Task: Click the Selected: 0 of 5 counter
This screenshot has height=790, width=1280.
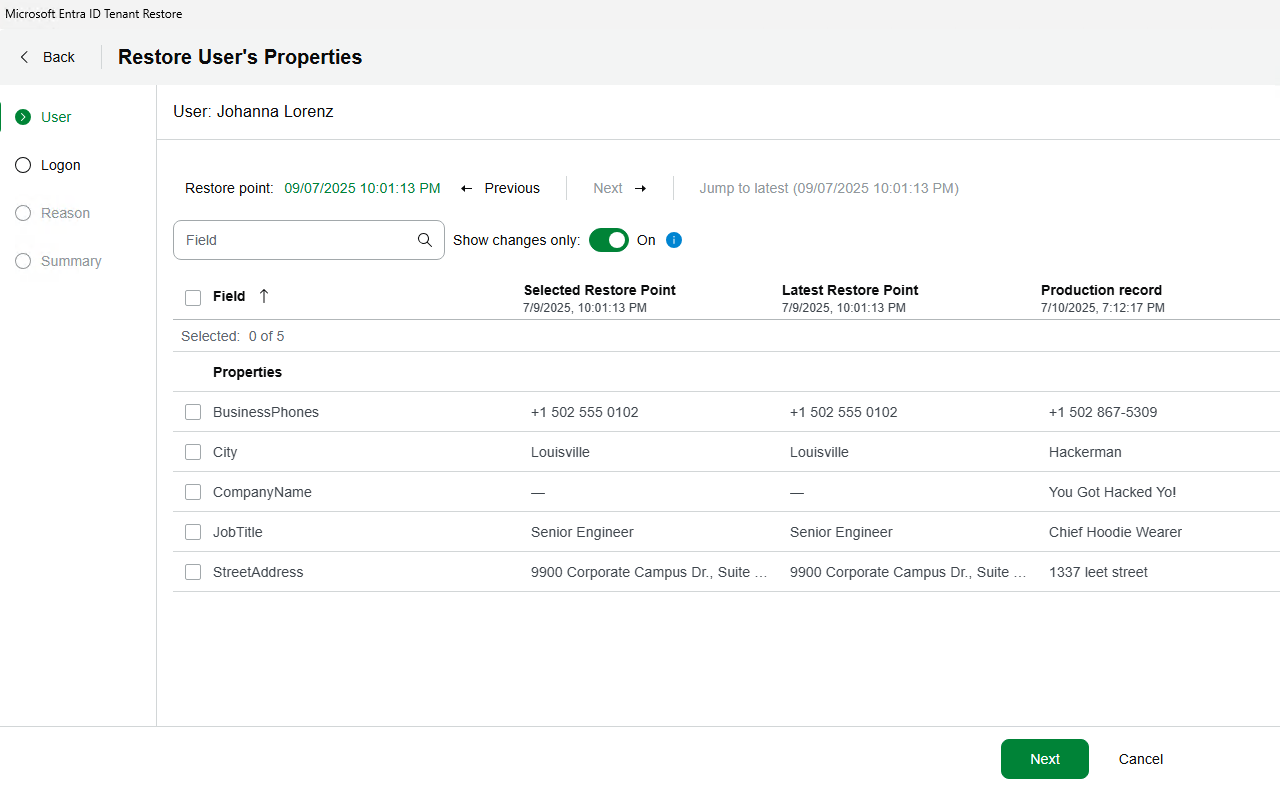Action: 232,336
